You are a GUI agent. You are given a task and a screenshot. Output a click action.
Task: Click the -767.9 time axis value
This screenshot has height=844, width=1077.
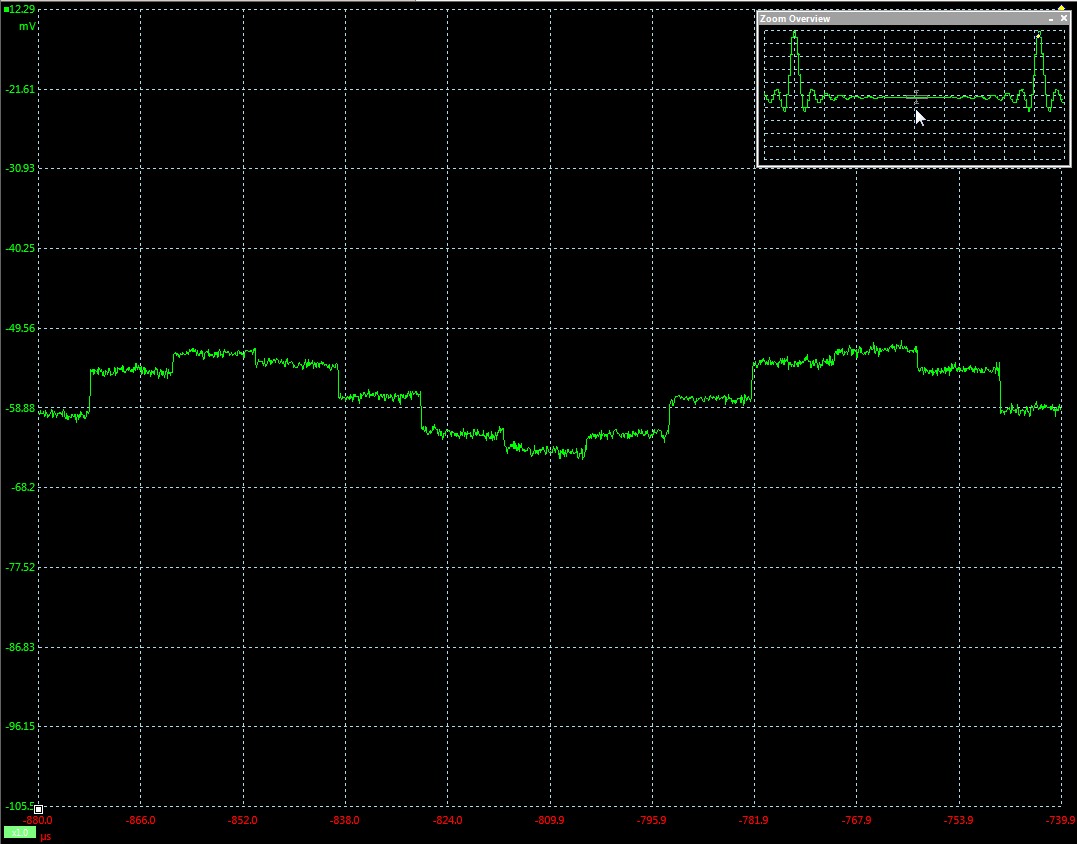857,820
